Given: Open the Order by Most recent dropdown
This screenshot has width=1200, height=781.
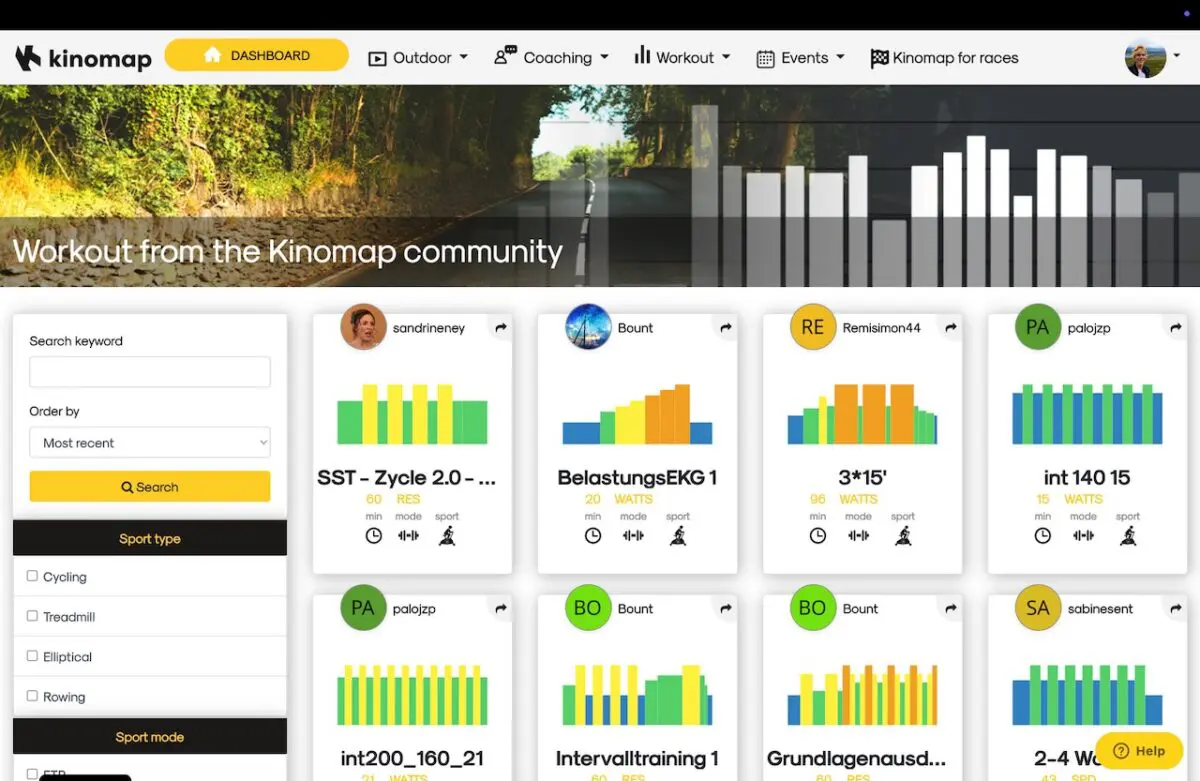Looking at the screenshot, I should pos(150,442).
